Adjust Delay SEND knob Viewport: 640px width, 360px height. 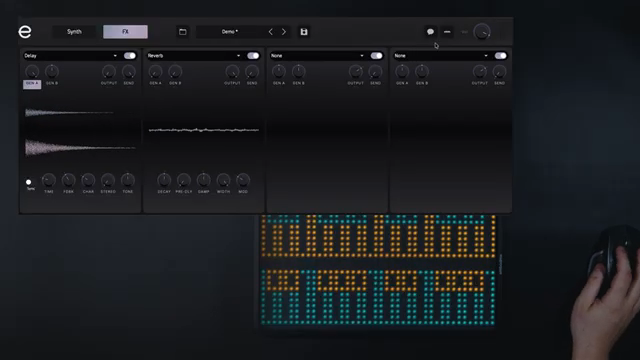coord(129,72)
